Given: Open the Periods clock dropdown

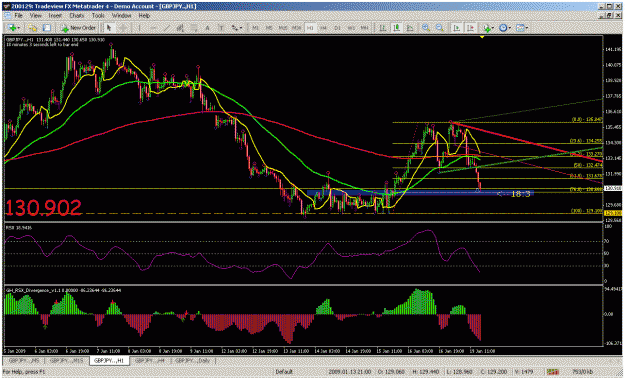Looking at the screenshot, I should [x=504, y=28].
